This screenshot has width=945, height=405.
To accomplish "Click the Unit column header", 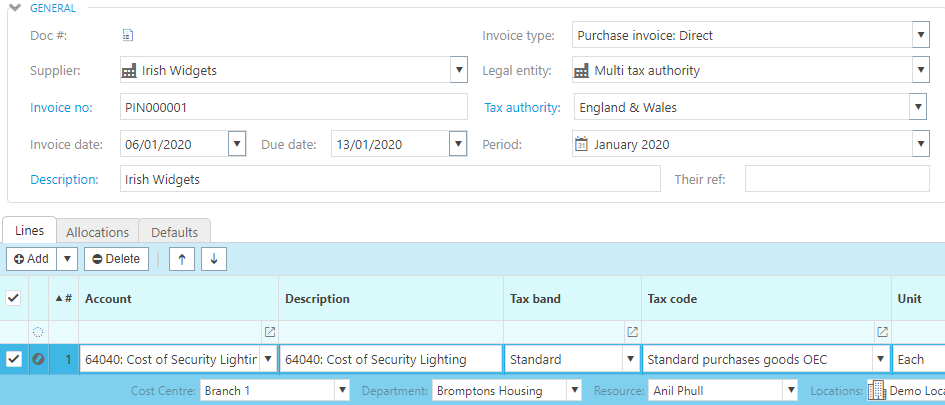I will 918,298.
